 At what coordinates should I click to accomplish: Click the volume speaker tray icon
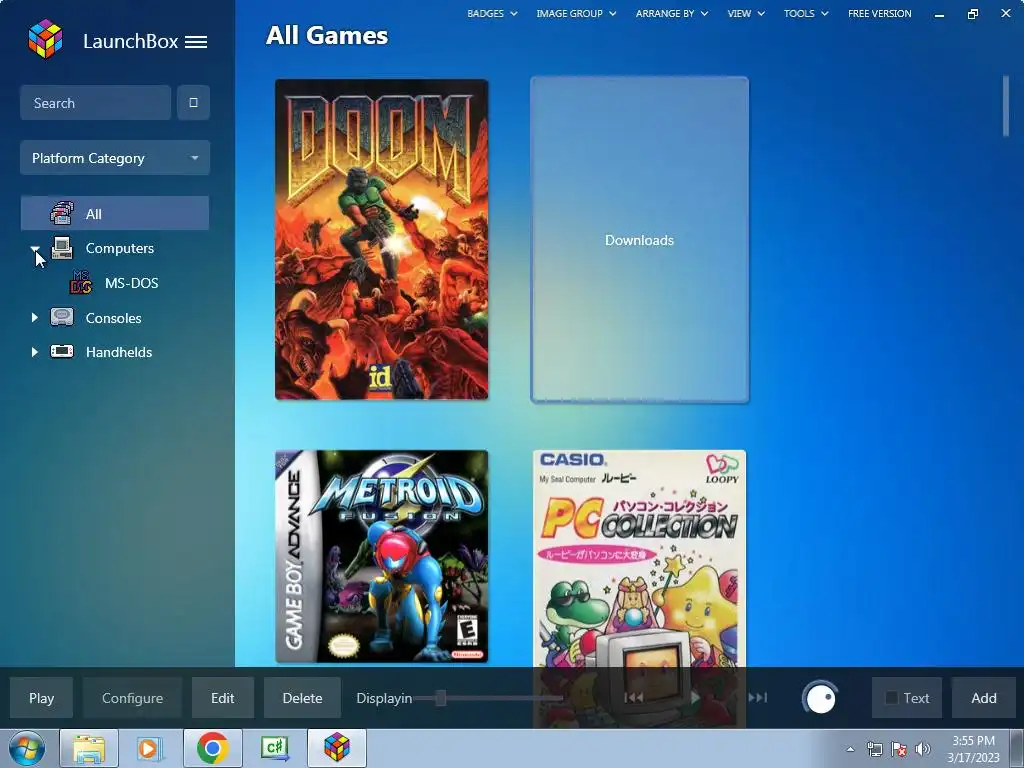[x=922, y=749]
